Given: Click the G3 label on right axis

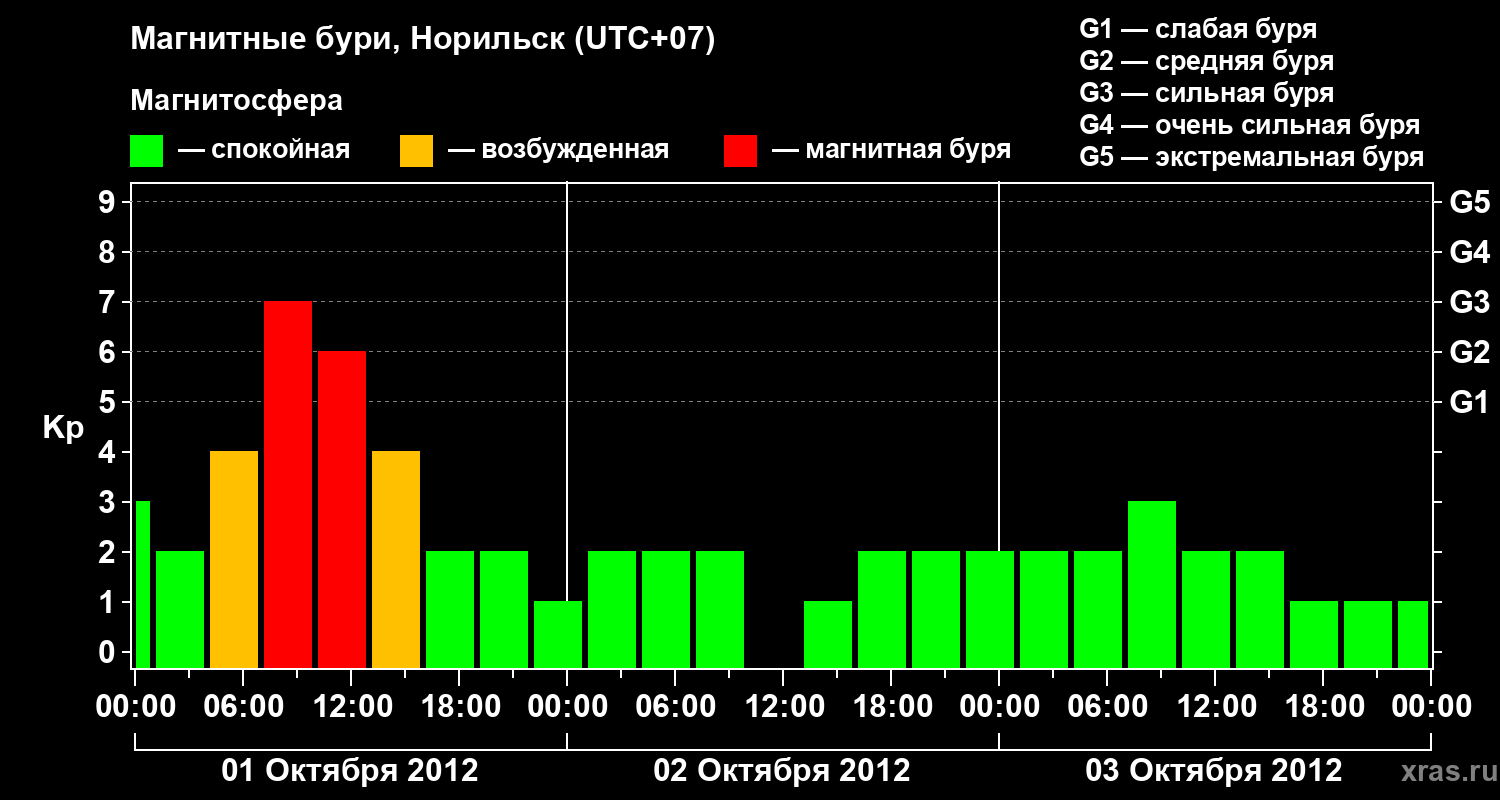Looking at the screenshot, I should coord(1469,302).
